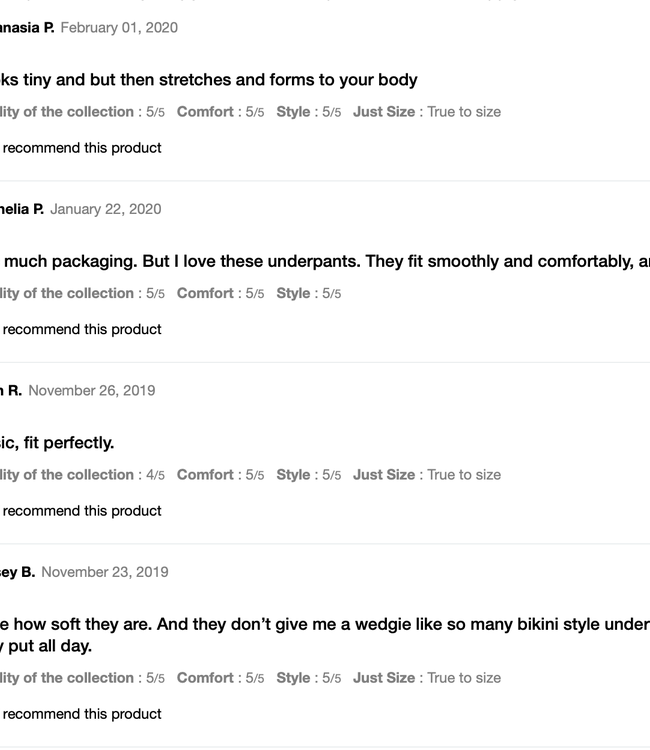Click 'recommend this product' under November 26 review
The width and height of the screenshot is (650, 750).
pos(82,511)
